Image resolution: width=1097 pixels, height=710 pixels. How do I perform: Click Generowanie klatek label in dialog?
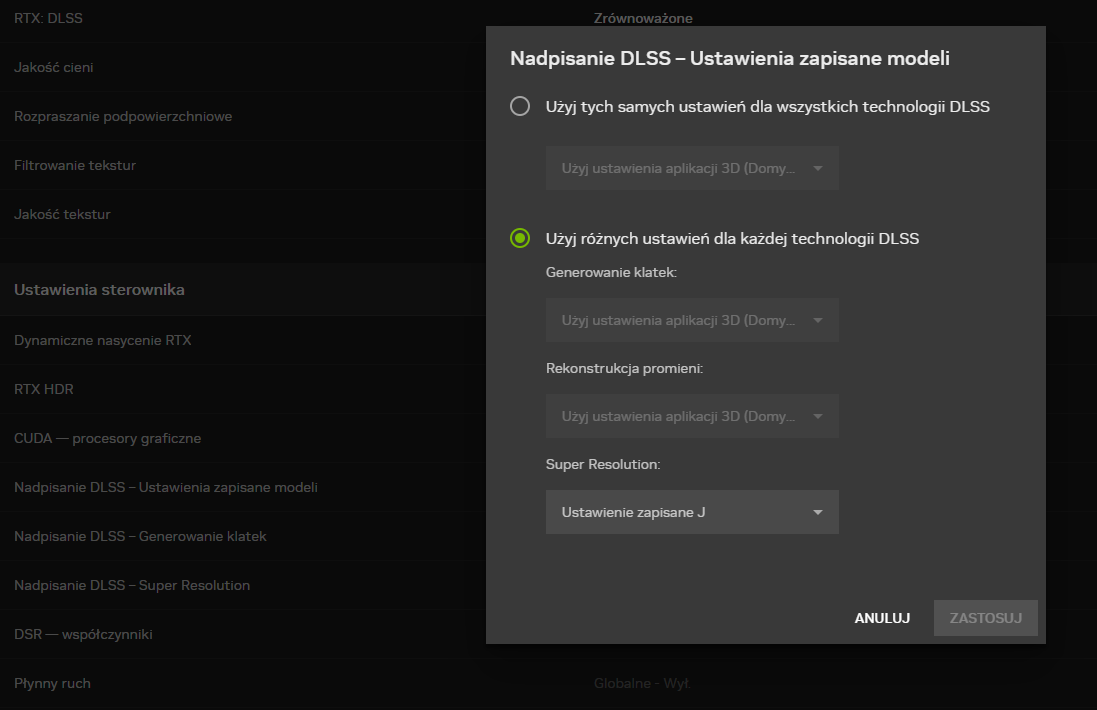click(611, 272)
